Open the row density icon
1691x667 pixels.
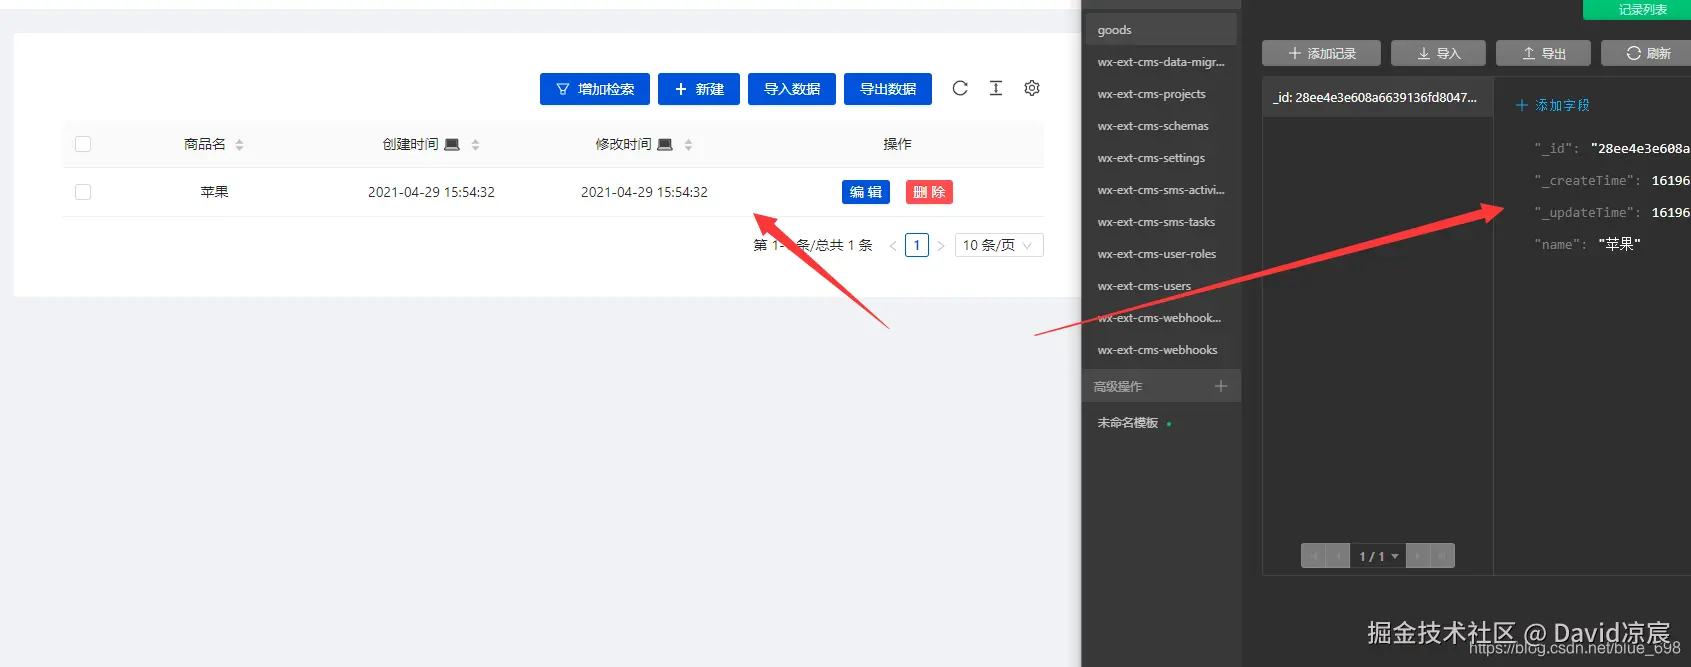[996, 88]
